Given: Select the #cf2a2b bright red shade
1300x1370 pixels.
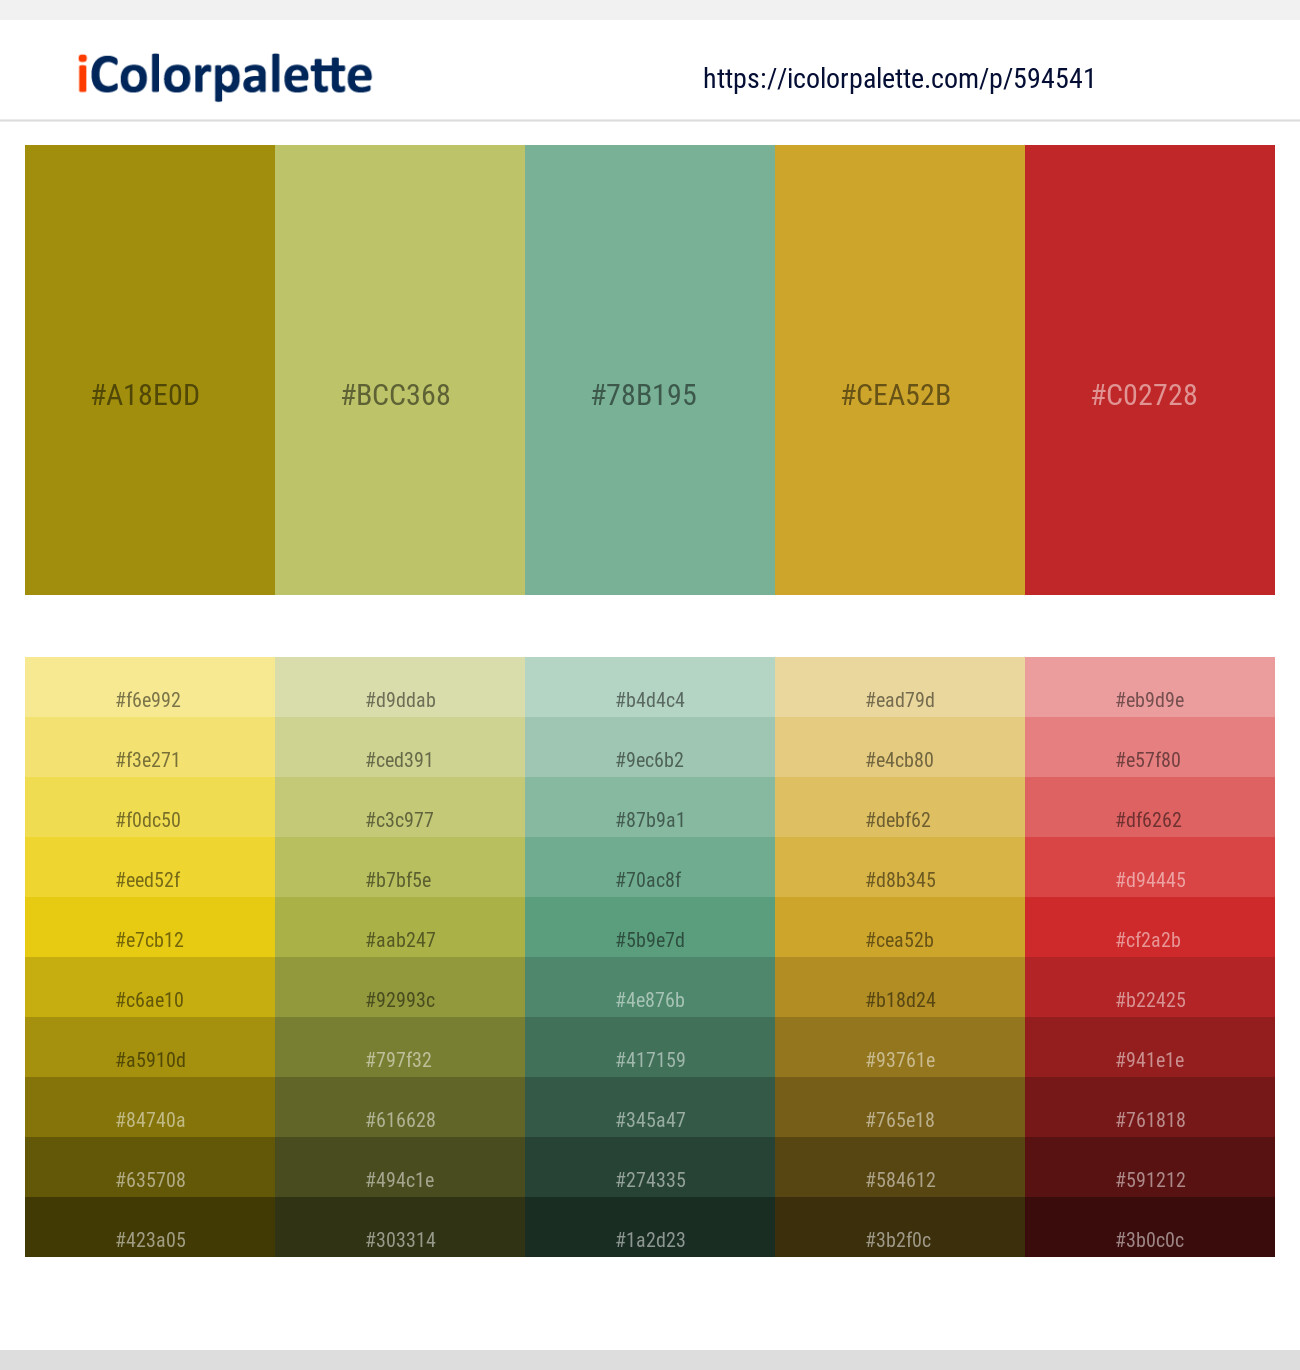Looking at the screenshot, I should (x=1150, y=927).
